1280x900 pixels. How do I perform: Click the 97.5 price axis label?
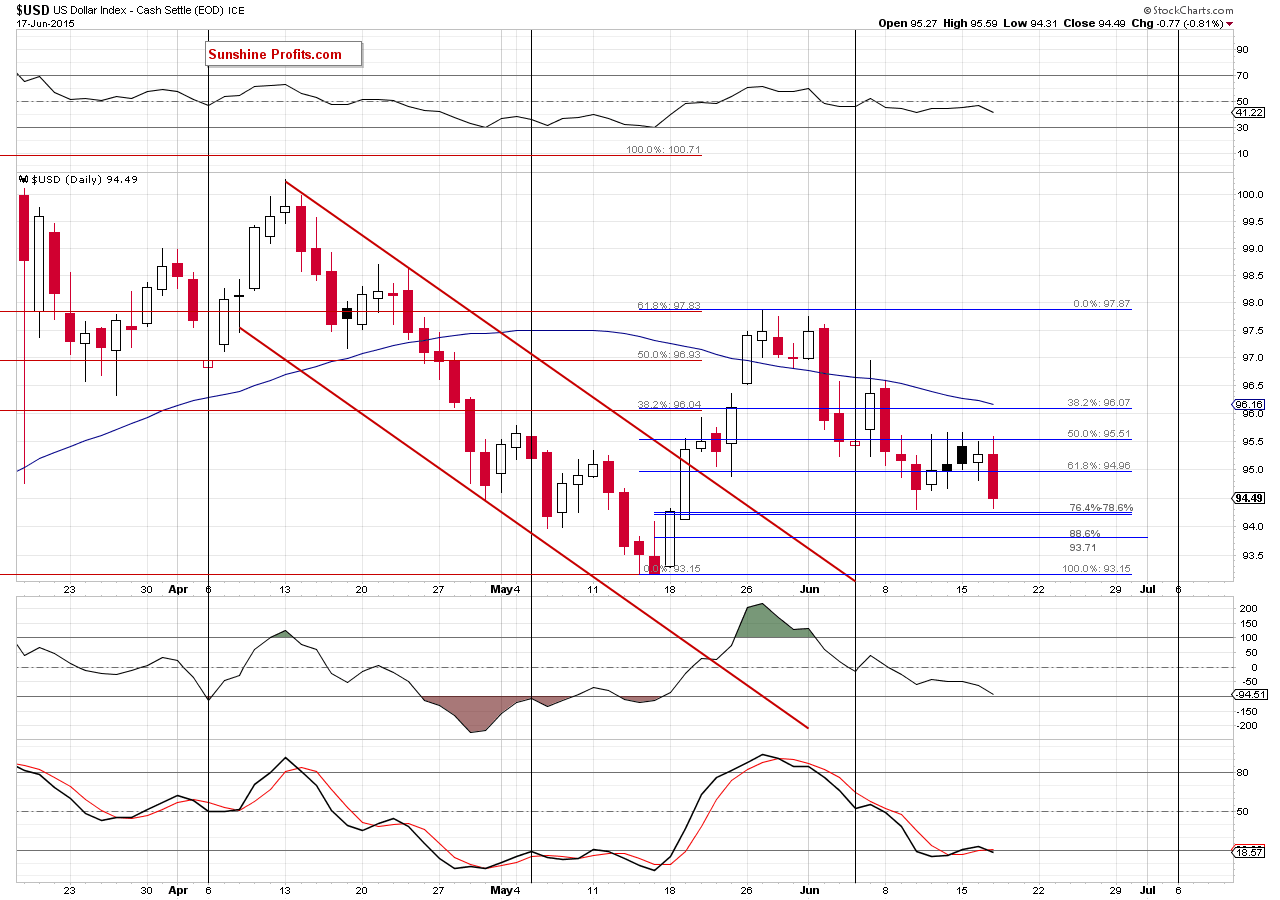[1252, 330]
